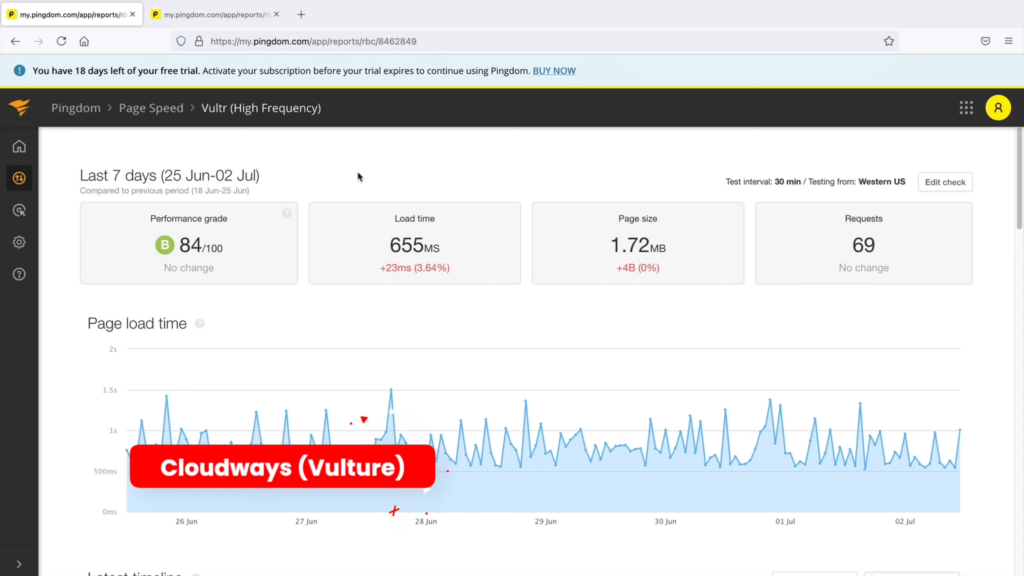
Task: Open the Firefox hamburger menu
Action: (x=1008, y=41)
